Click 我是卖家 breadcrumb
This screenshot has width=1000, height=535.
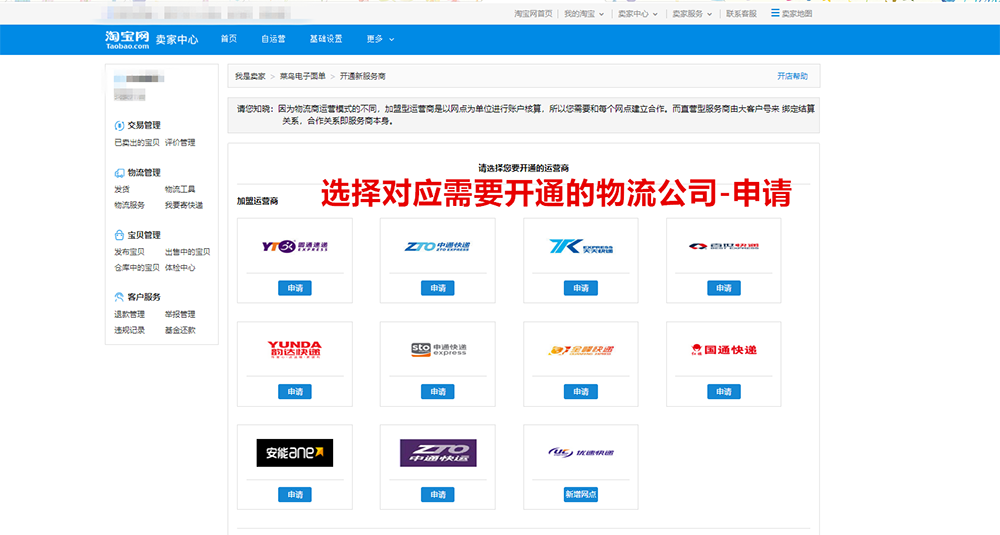(250, 76)
